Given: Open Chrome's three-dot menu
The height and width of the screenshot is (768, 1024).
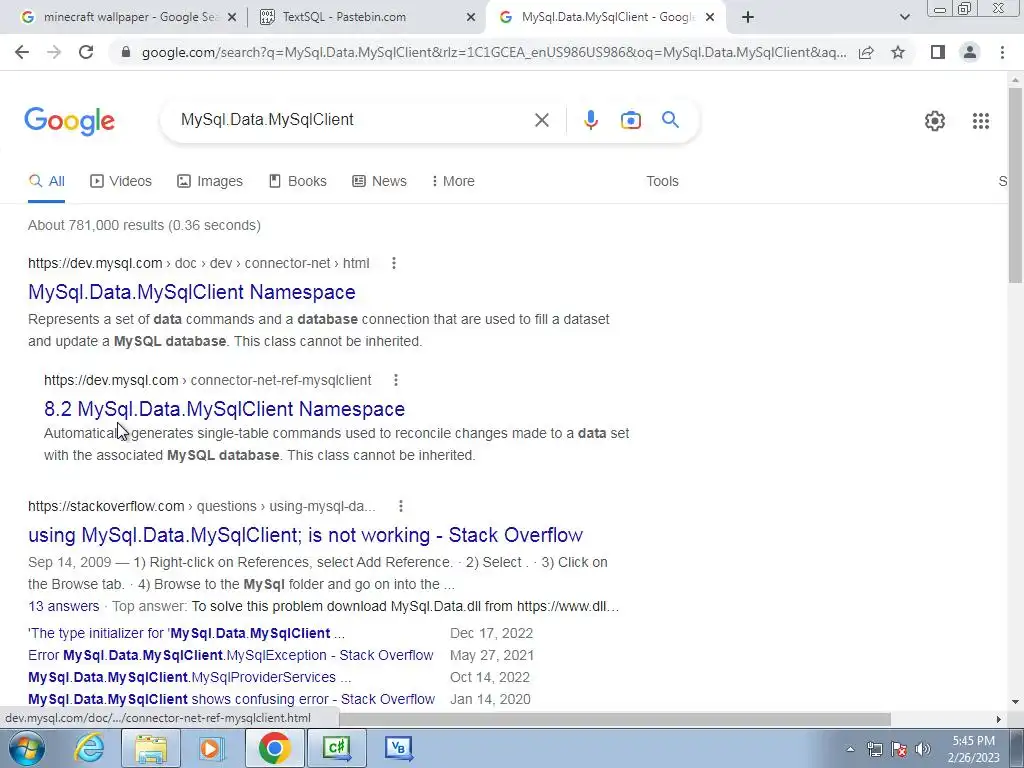Looking at the screenshot, I should [x=1002, y=52].
